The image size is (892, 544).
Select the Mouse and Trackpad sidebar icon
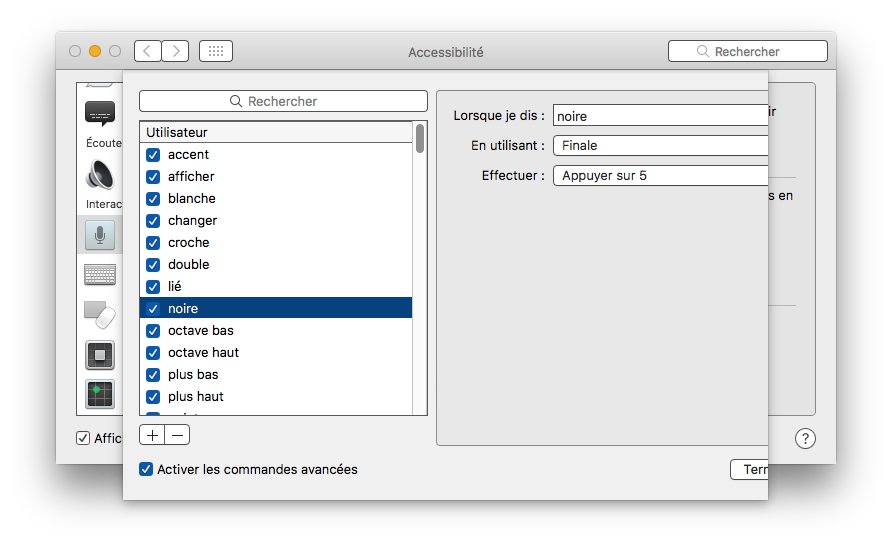tap(99, 315)
